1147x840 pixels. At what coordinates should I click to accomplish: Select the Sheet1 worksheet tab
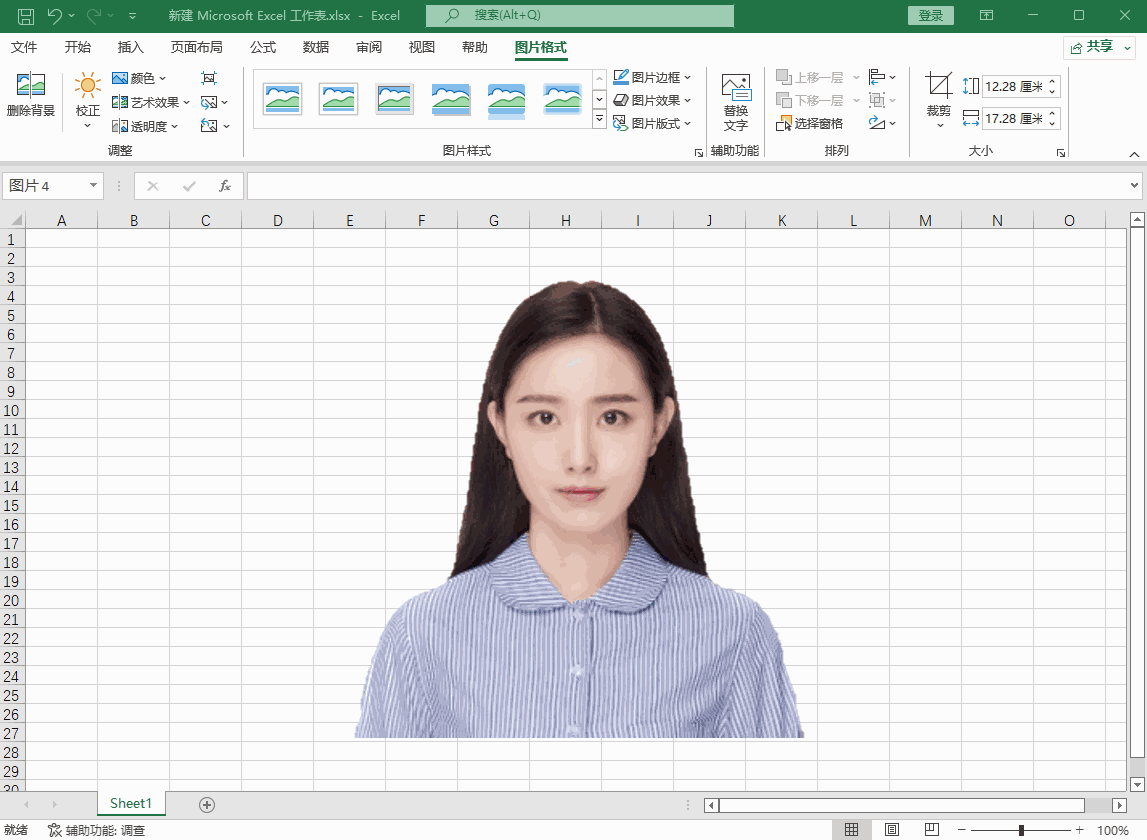click(131, 803)
